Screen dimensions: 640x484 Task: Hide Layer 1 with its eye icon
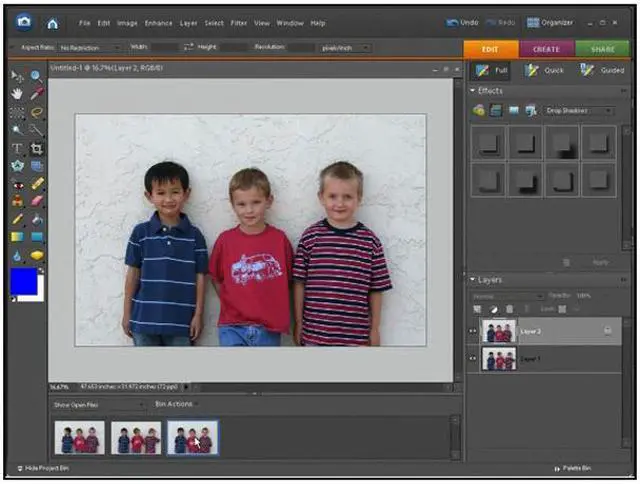(x=473, y=358)
